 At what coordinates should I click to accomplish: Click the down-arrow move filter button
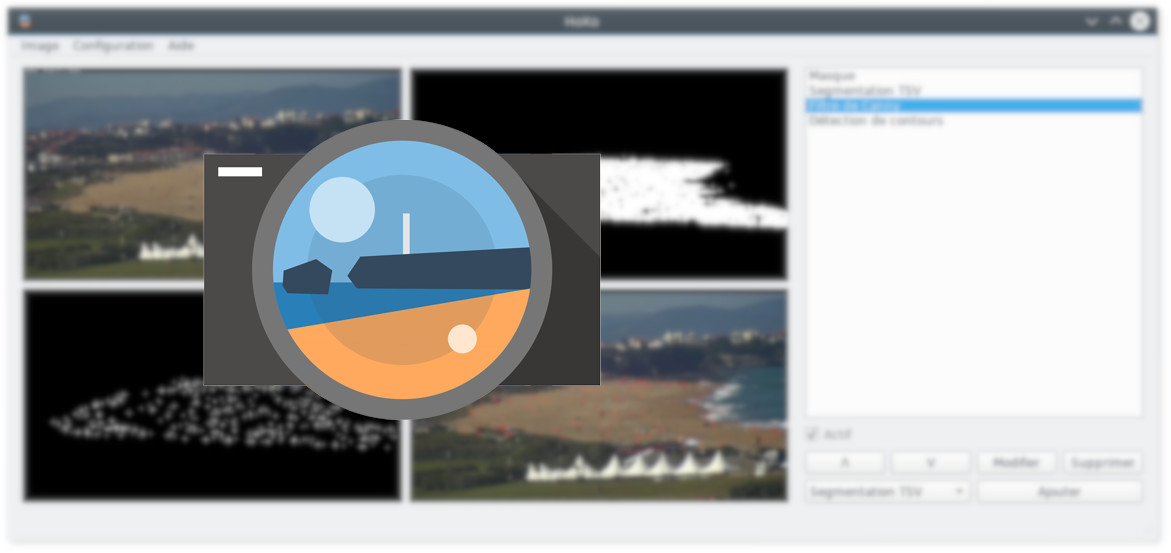(x=930, y=463)
